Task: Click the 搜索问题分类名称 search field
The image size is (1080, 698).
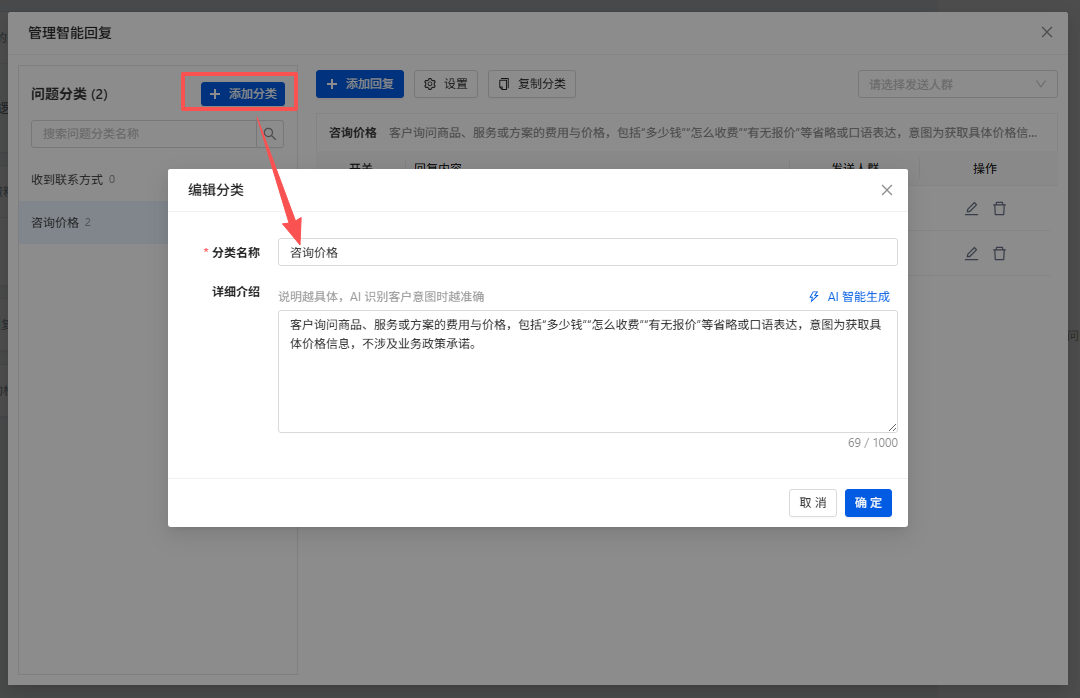Action: [144, 134]
